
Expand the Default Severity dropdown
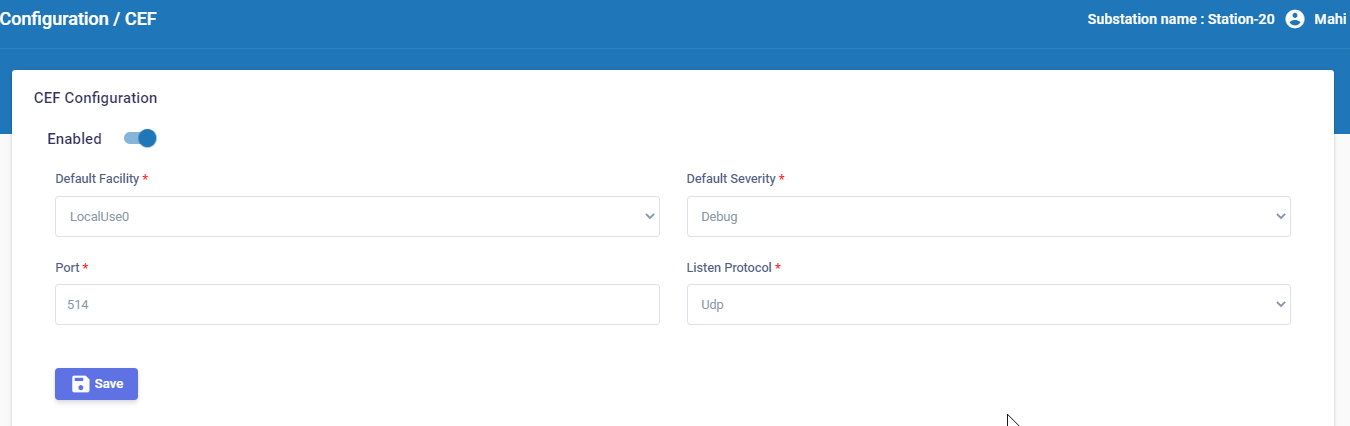point(988,216)
